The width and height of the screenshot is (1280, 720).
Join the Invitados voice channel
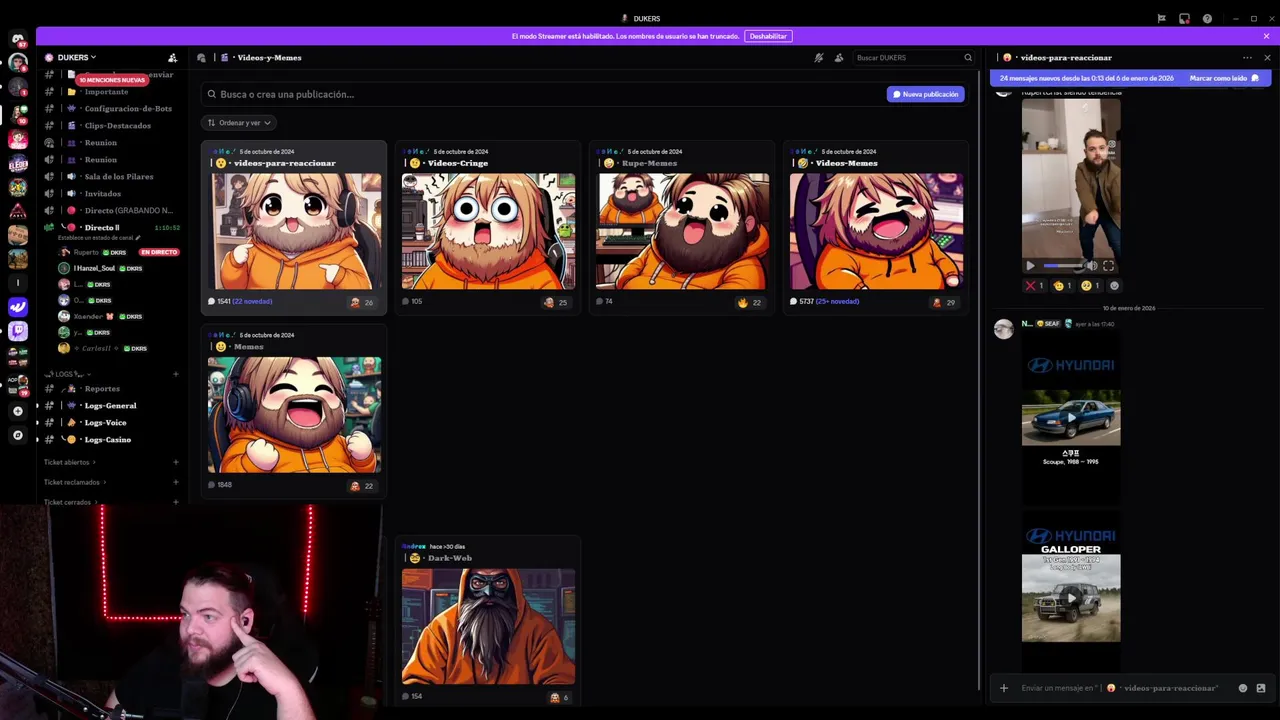coord(111,194)
